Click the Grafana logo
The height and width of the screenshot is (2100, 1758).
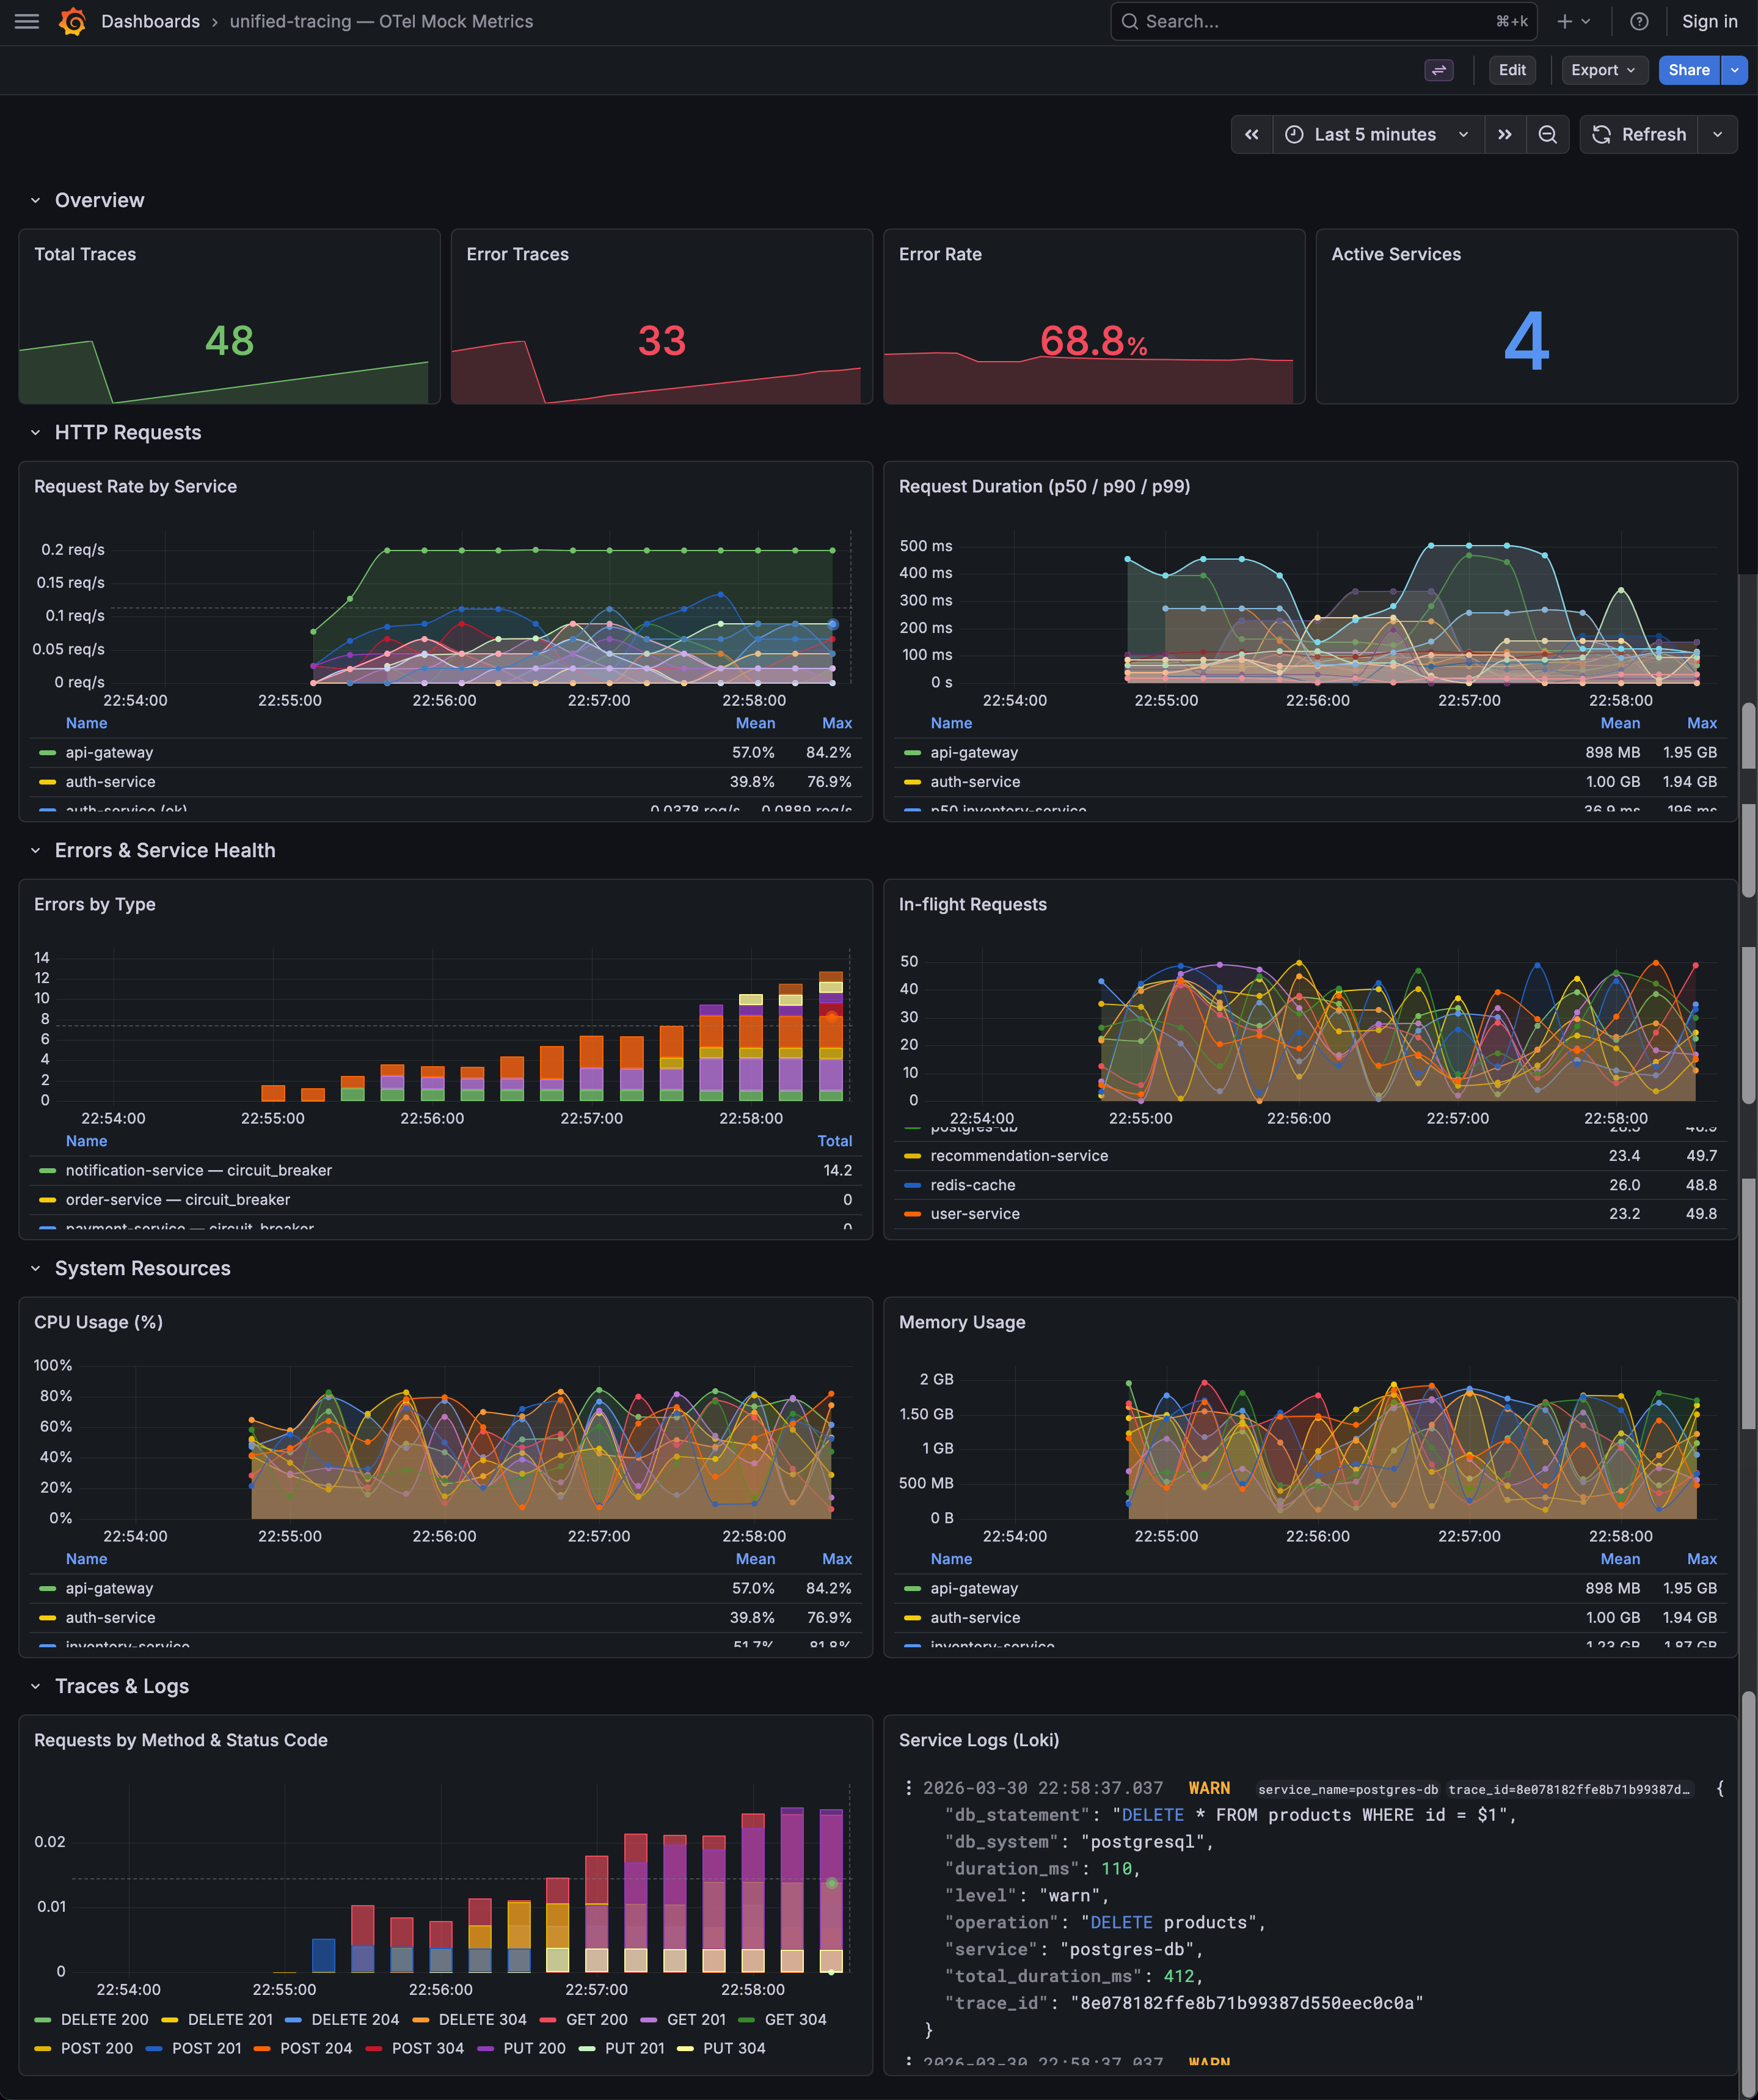point(72,21)
